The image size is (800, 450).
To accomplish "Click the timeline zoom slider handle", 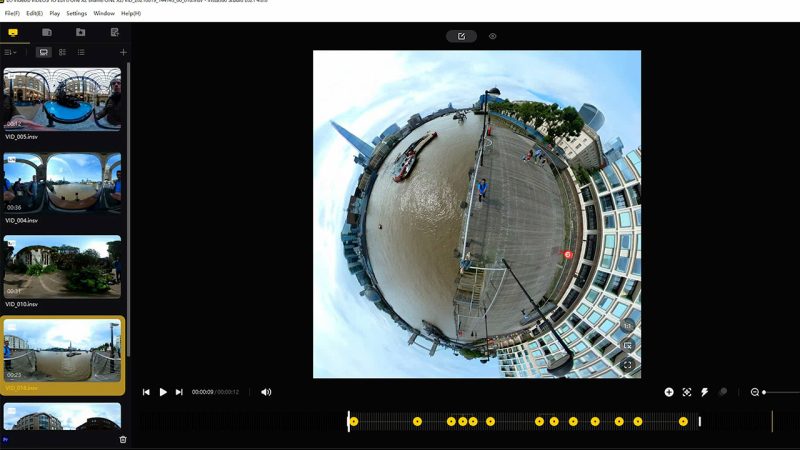I will 764,392.
